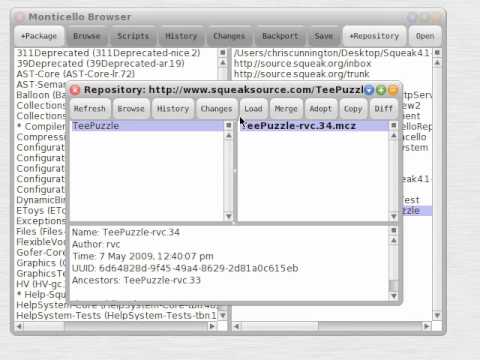Screen dimensions: 480x360
Task: Open the scrollbar menu square of version info pane
Action: [x=394, y=230]
